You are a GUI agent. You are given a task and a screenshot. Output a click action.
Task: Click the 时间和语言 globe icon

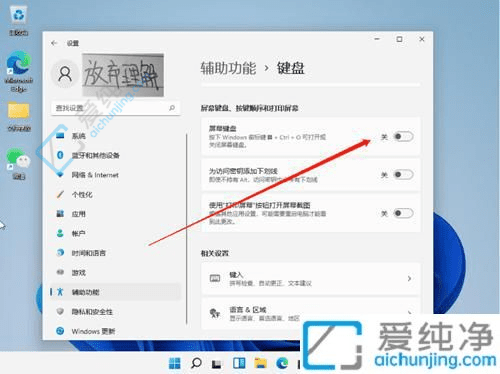(60, 253)
